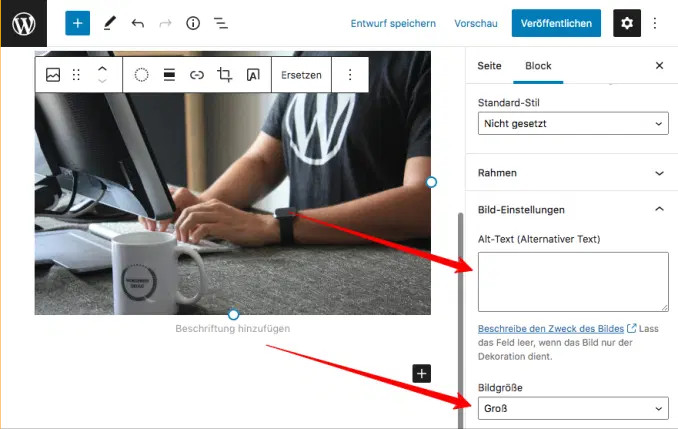Click the undo arrow
Viewport: 678px width, 429px height.
click(x=138, y=23)
